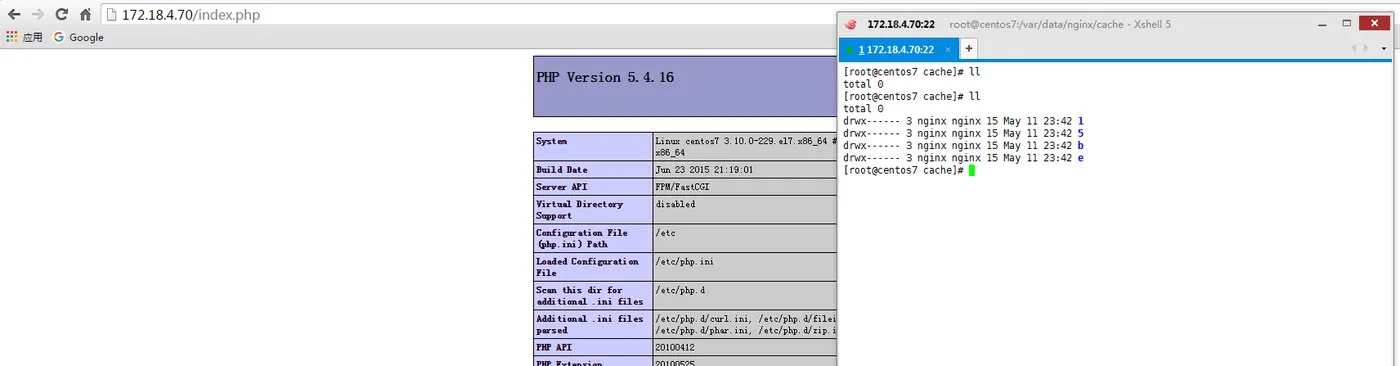The height and width of the screenshot is (366, 1400).
Task: Maximize the Xshell window
Action: point(1347,23)
